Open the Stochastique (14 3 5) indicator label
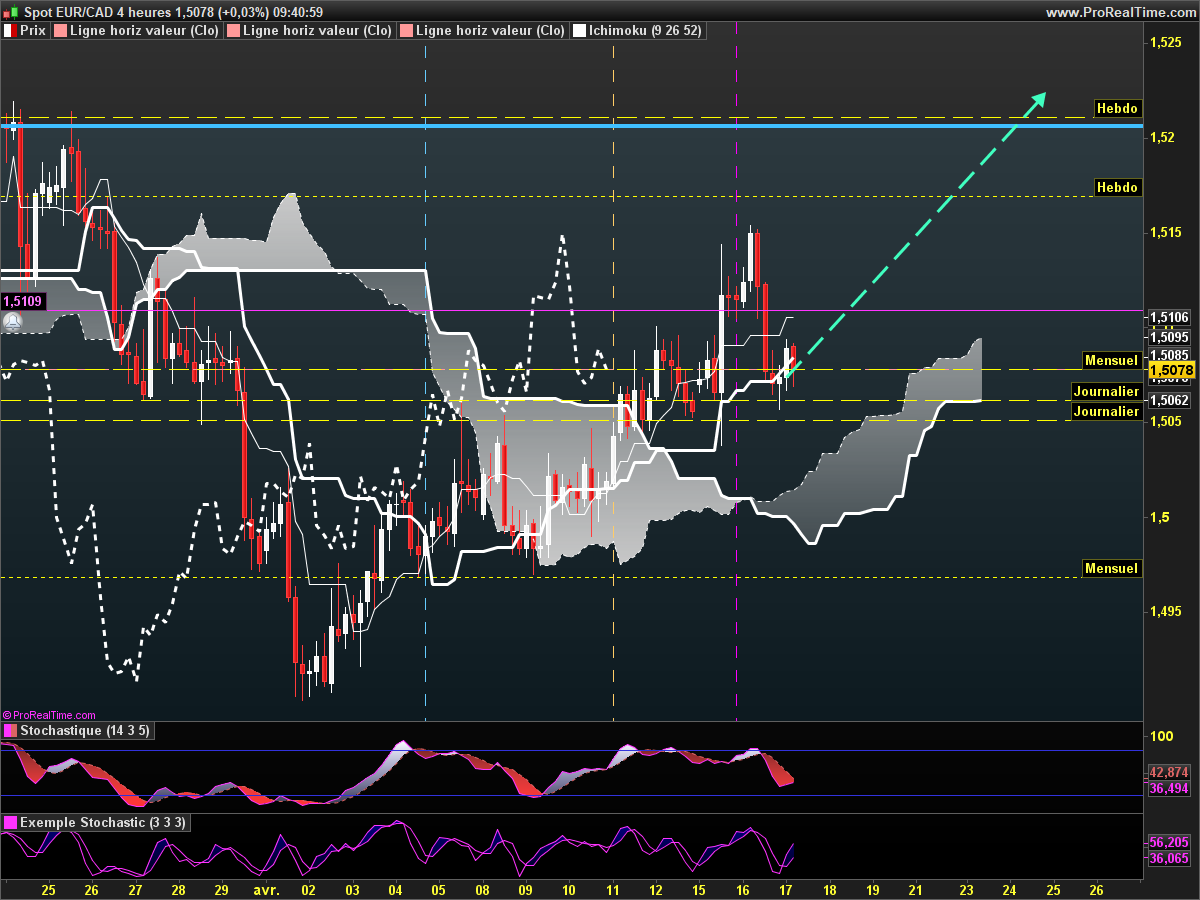 [85, 731]
